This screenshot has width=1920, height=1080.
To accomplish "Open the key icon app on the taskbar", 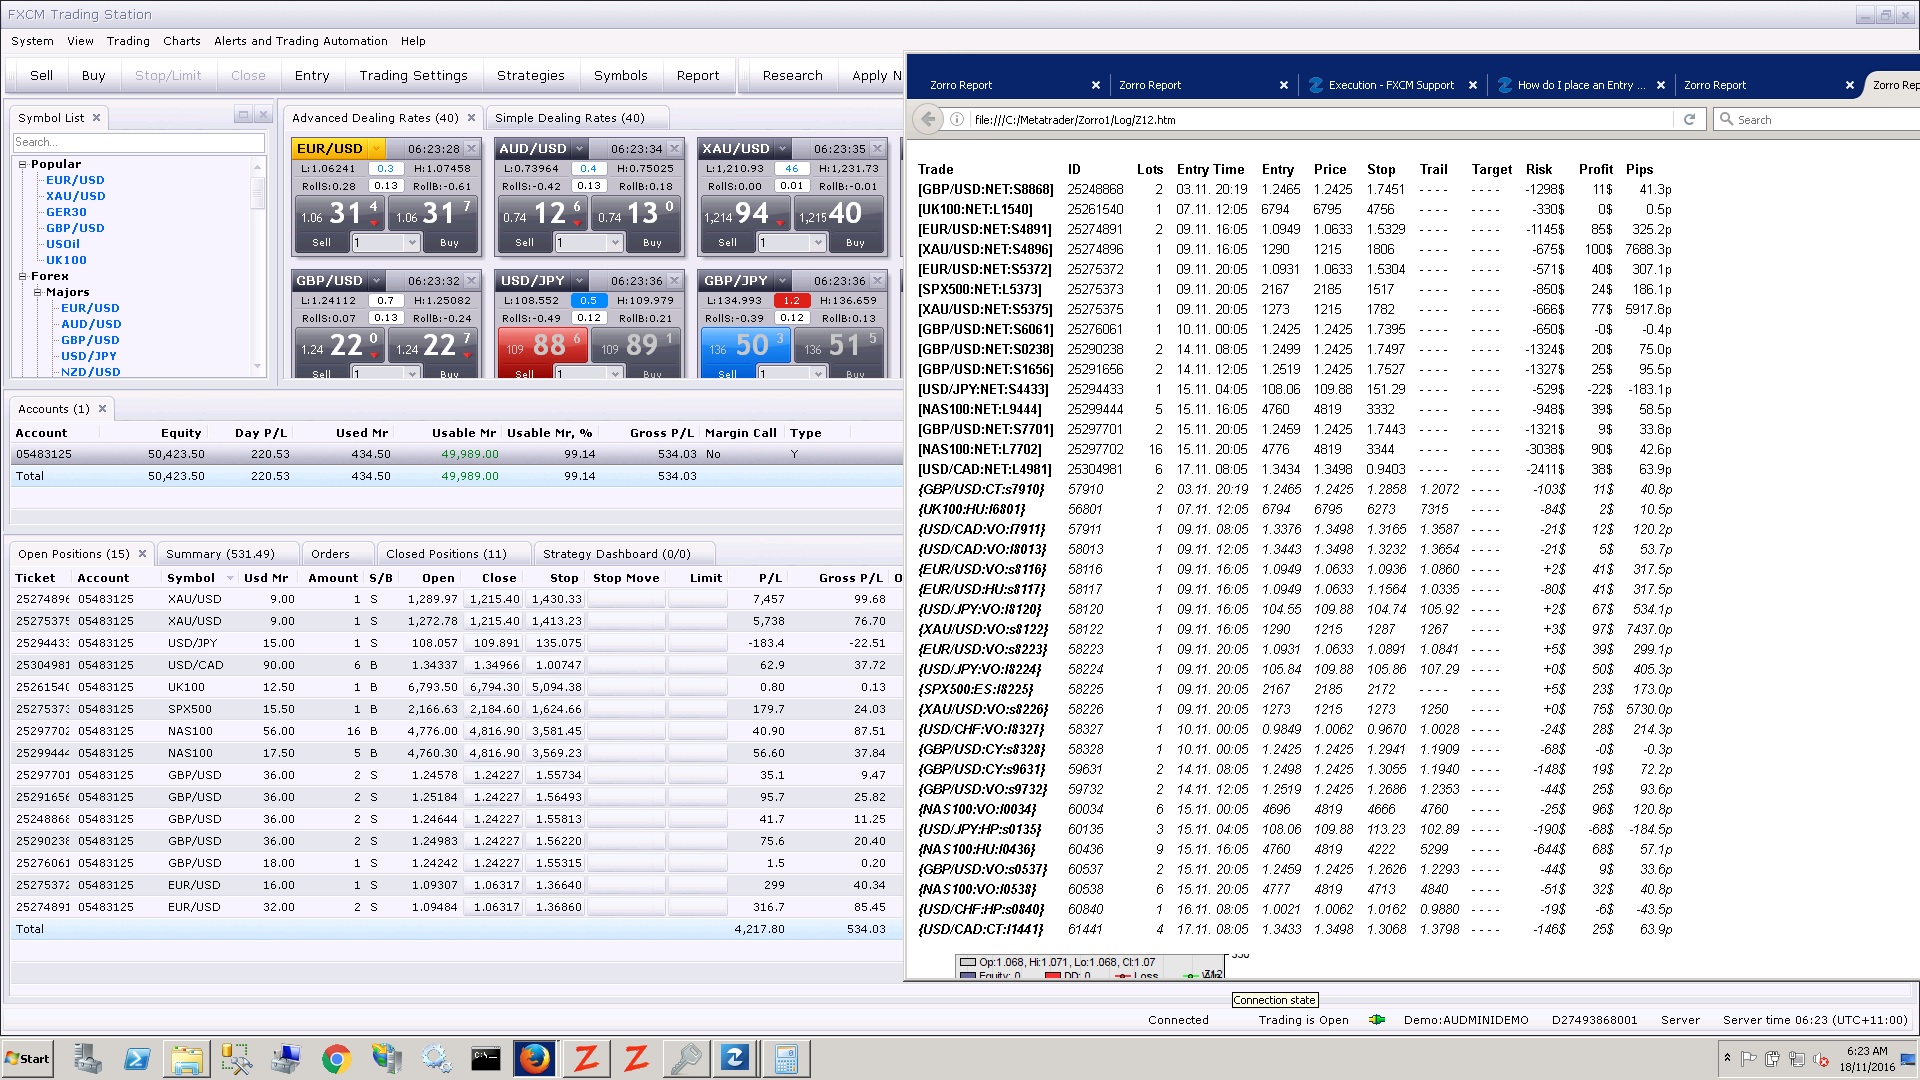I will [686, 1058].
